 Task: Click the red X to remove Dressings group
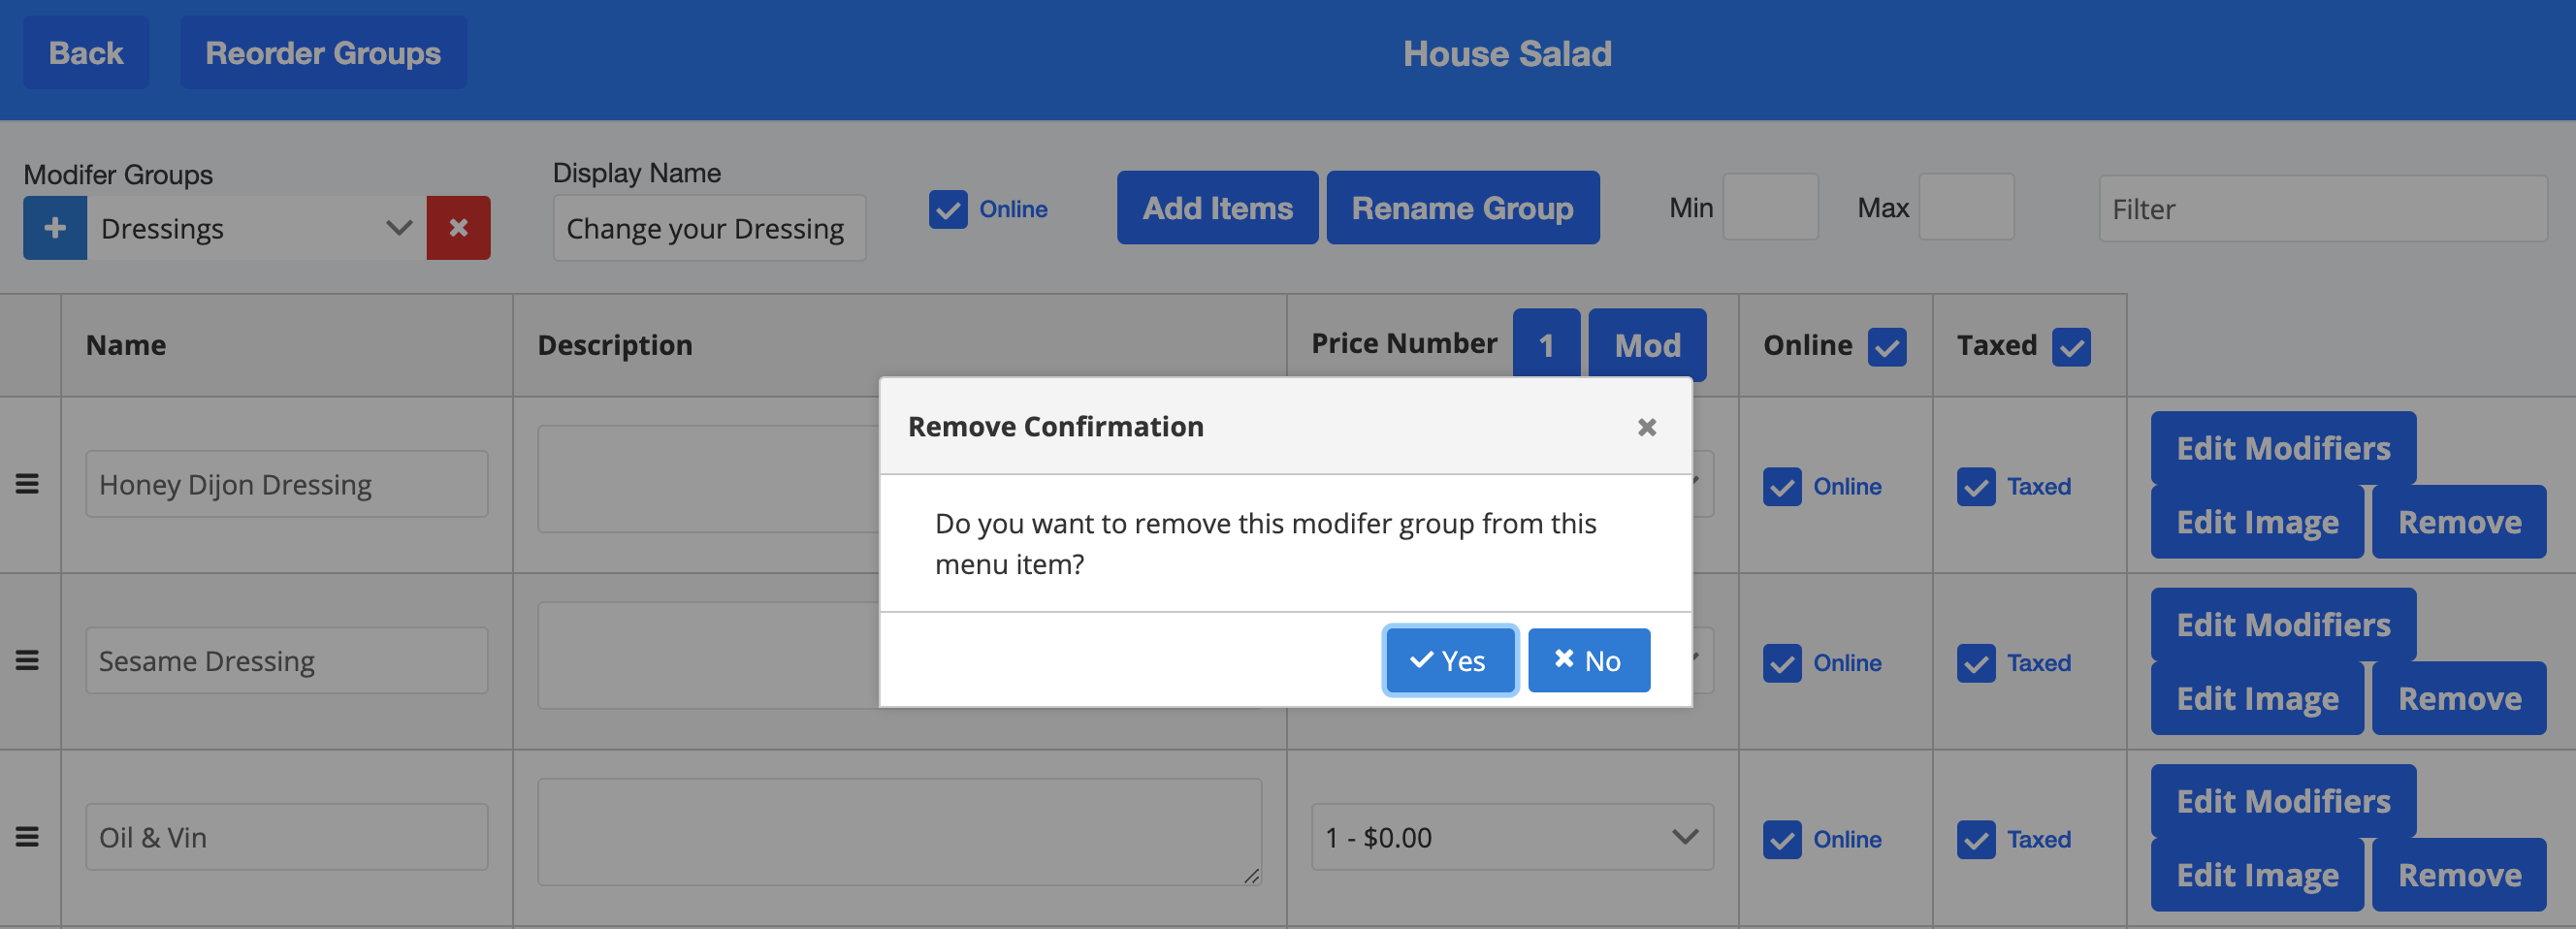(x=458, y=228)
